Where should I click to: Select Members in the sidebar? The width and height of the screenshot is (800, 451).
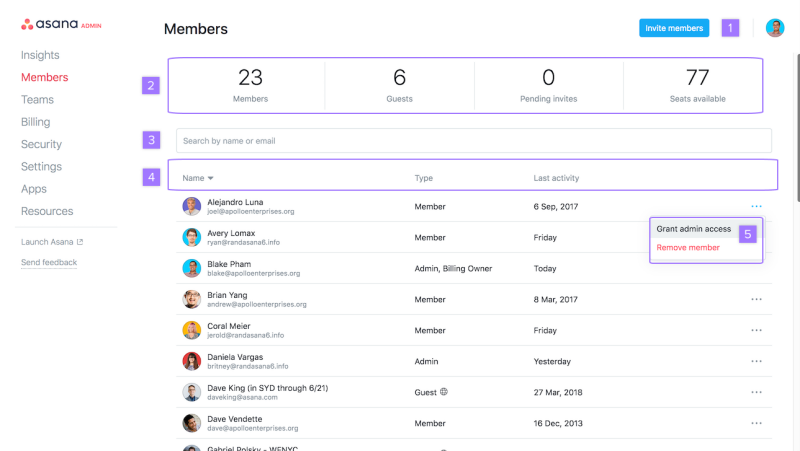click(x=44, y=77)
